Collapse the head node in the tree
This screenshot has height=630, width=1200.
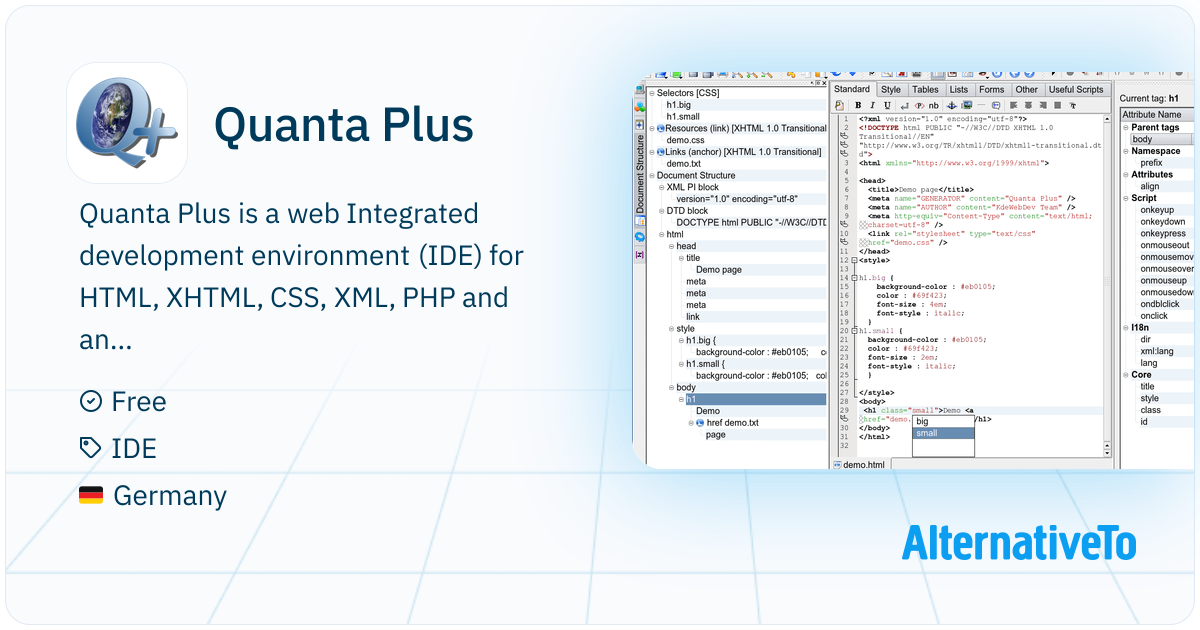click(672, 246)
